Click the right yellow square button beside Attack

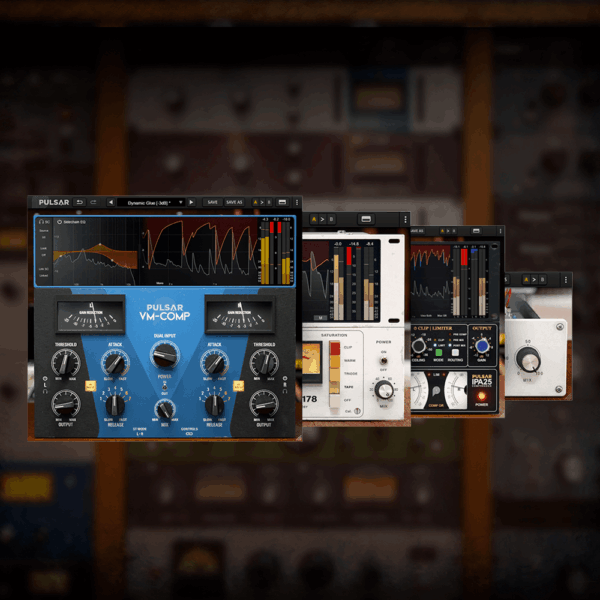(x=238, y=386)
